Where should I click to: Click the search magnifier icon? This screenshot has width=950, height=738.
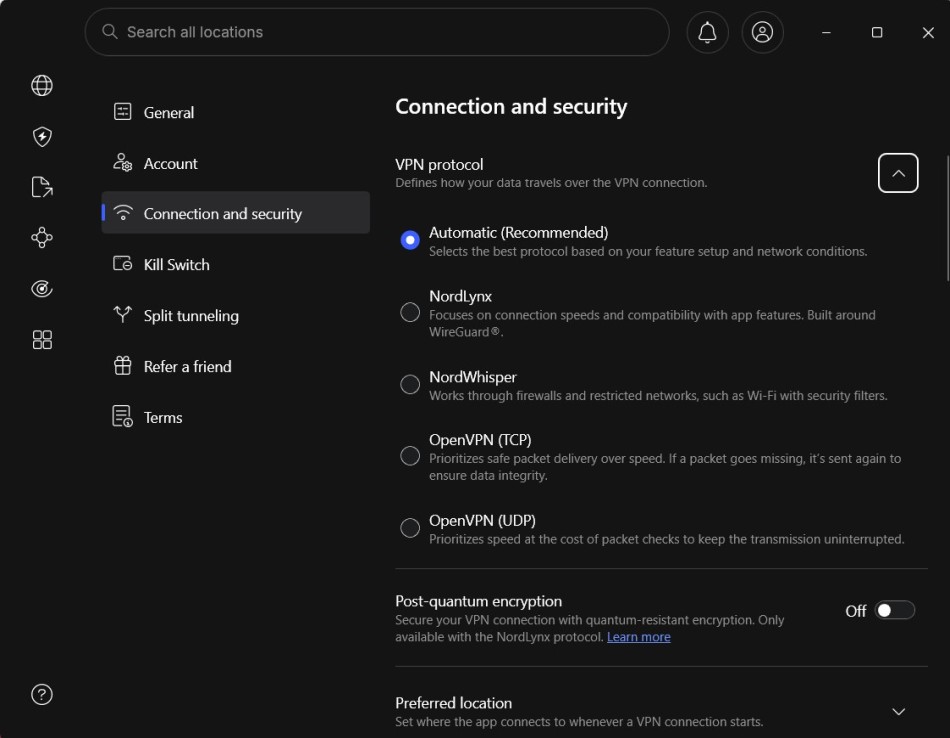(x=110, y=32)
